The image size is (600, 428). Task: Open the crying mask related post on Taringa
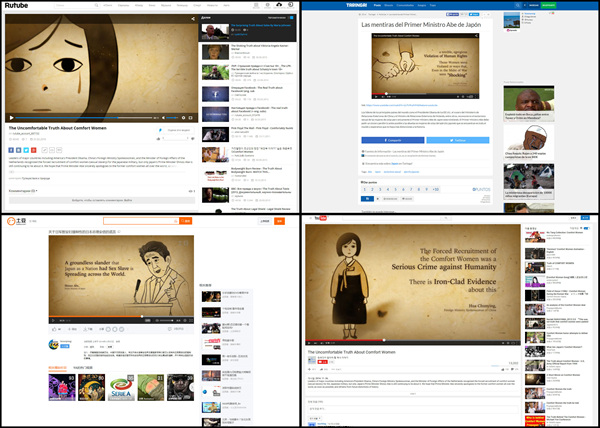coord(528,138)
